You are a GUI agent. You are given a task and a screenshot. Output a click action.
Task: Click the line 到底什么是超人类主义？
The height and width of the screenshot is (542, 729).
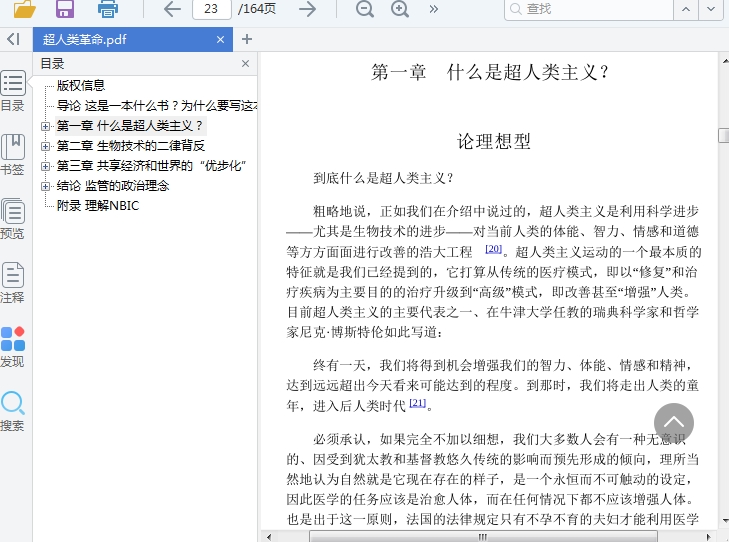[x=383, y=178]
